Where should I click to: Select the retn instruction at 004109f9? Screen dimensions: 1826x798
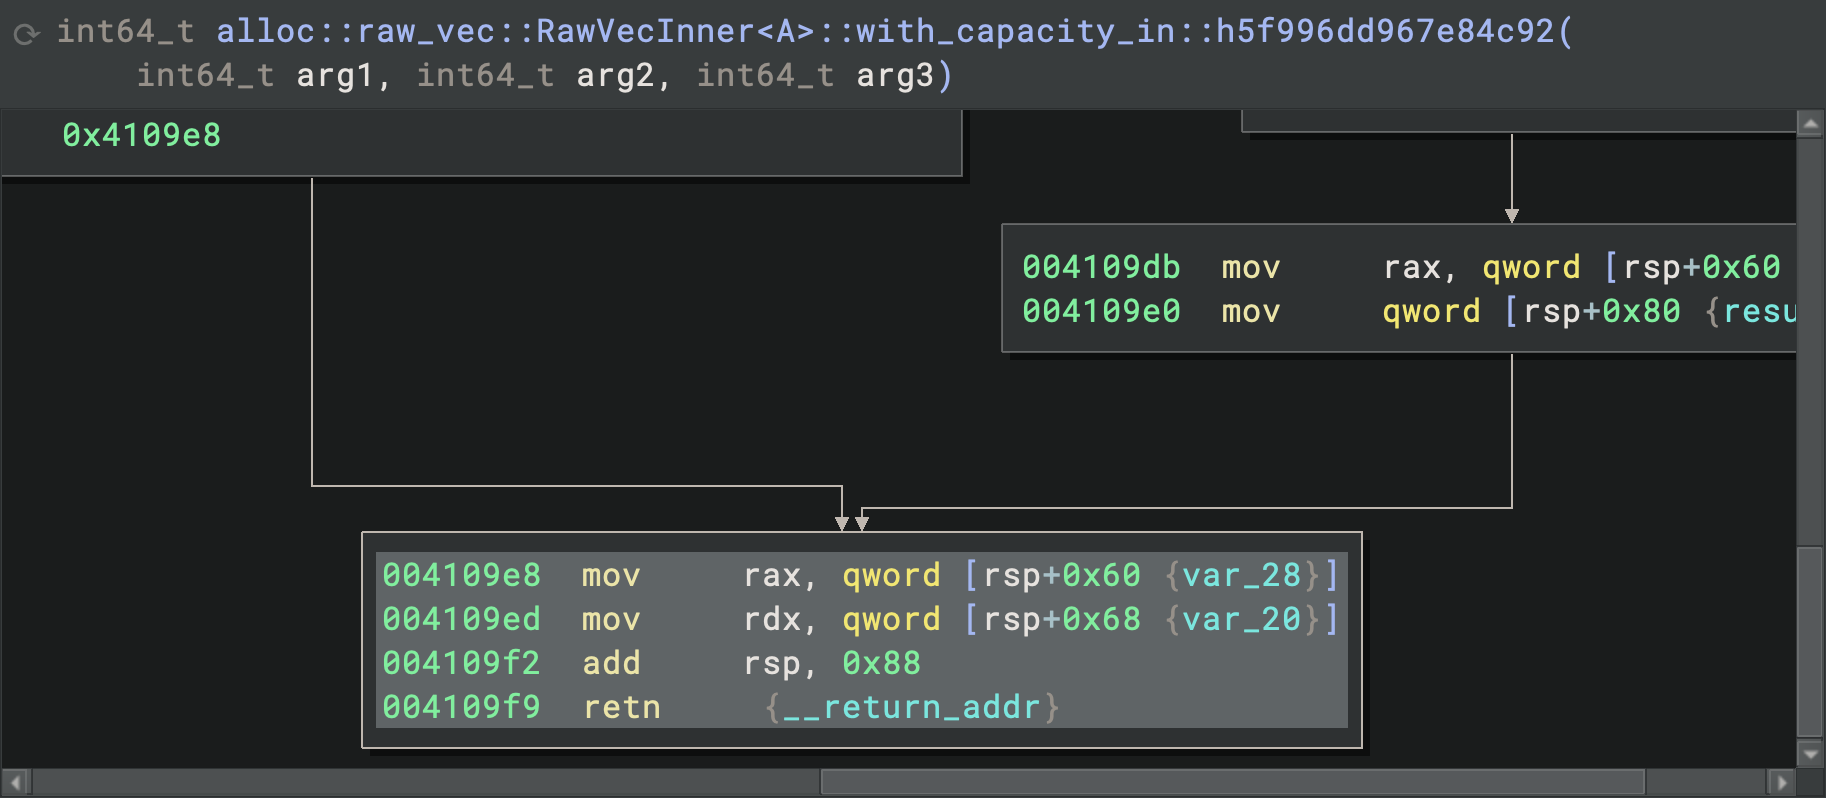click(x=621, y=707)
